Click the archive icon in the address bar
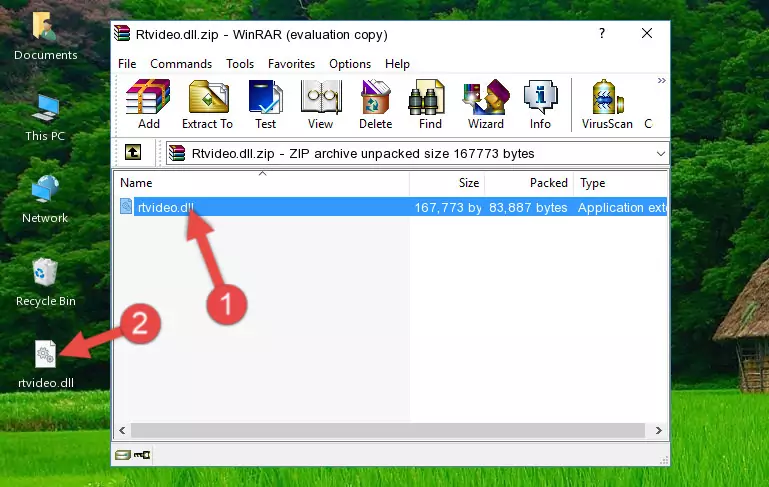769x487 pixels. [177, 154]
